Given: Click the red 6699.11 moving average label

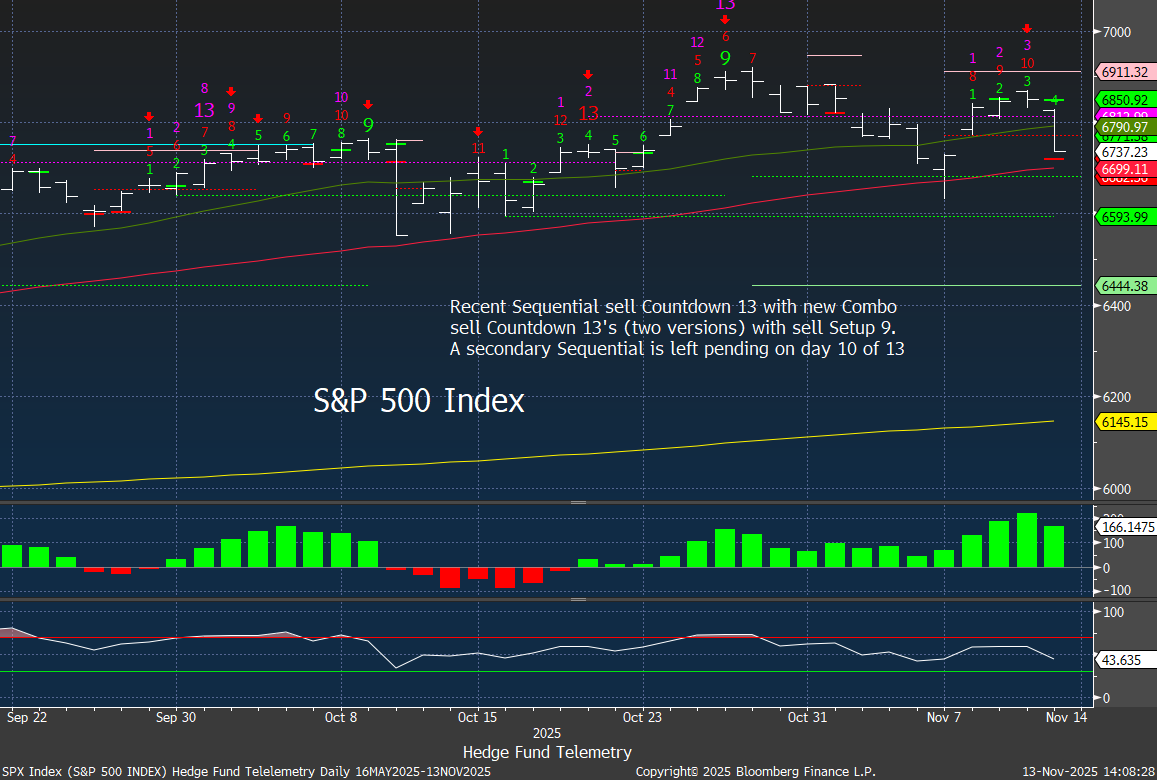Looking at the screenshot, I should click(1123, 170).
